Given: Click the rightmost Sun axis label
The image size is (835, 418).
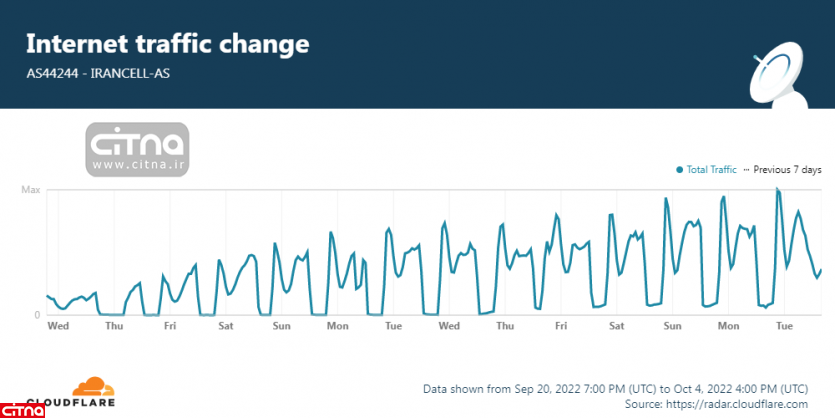Looking at the screenshot, I should pos(672,326).
